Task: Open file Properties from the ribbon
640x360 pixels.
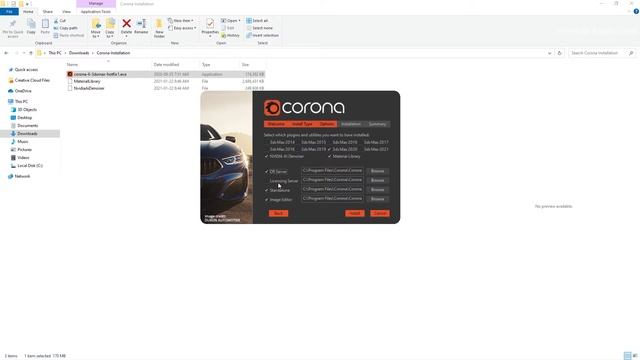Action: coord(210,27)
